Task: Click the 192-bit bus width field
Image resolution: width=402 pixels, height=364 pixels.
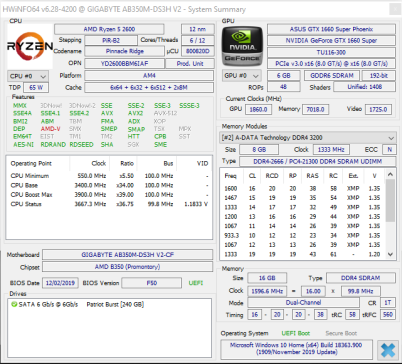Action: [x=379, y=76]
